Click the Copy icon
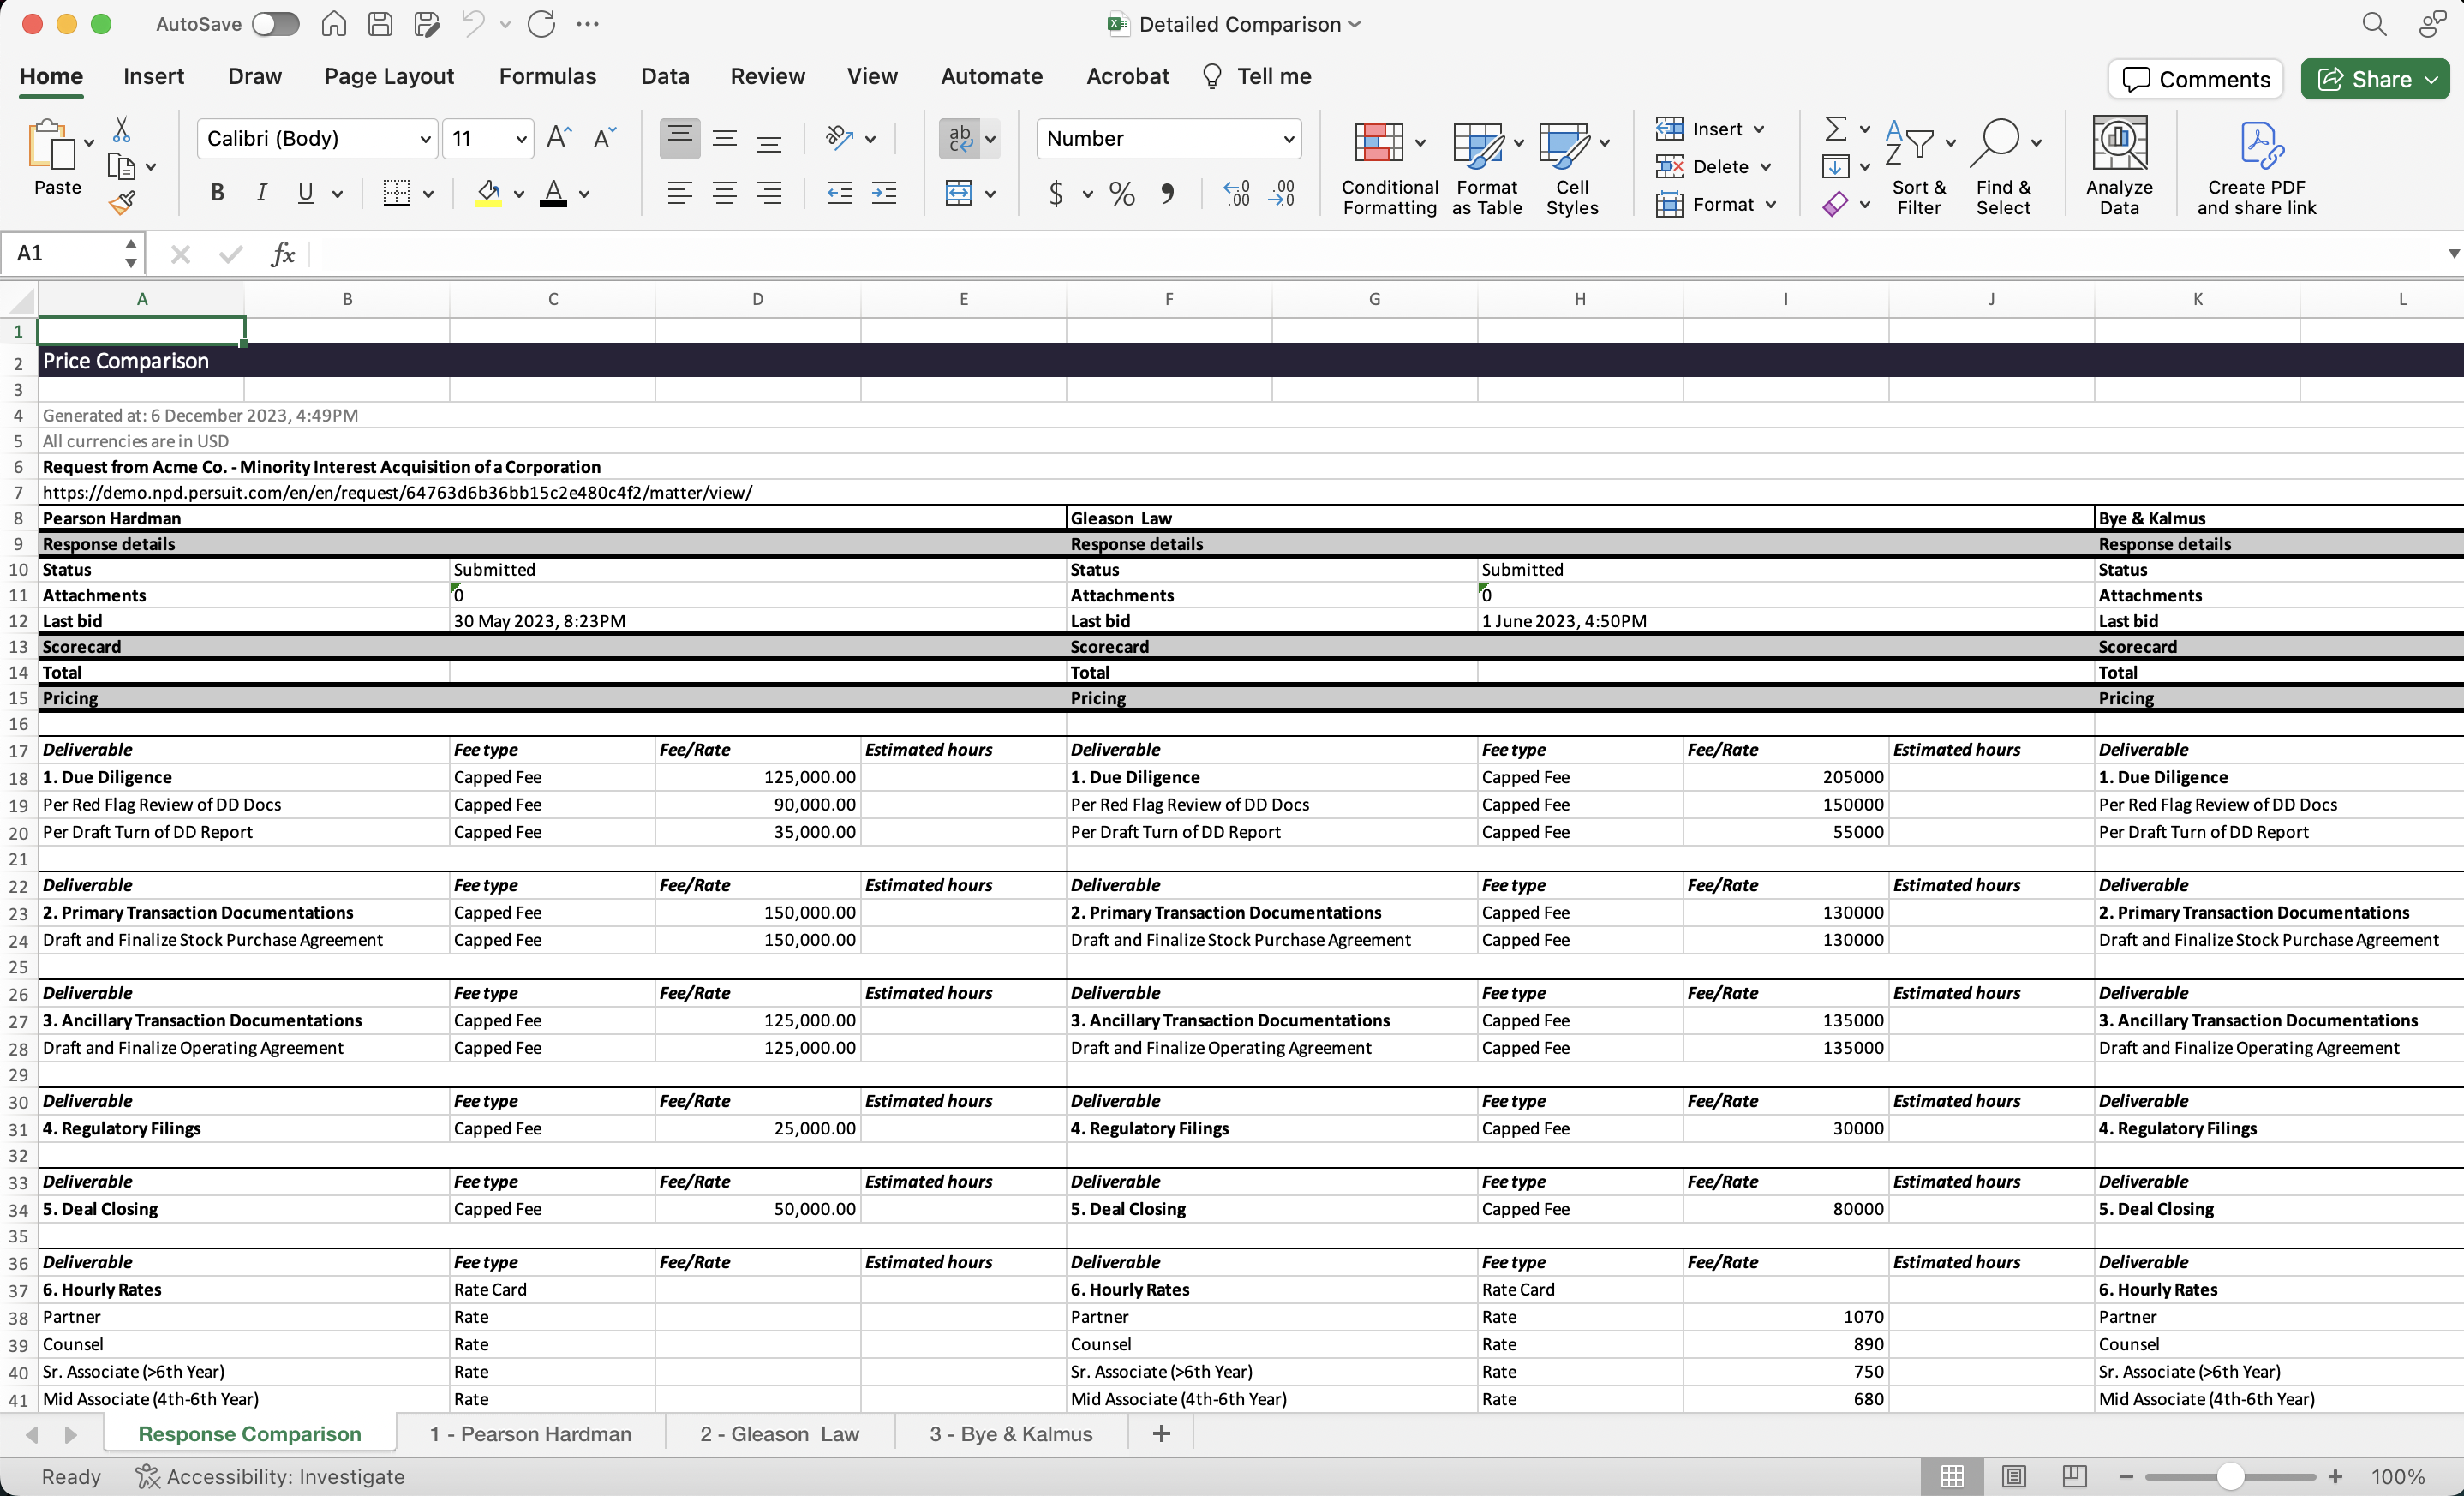This screenshot has height=1496, width=2464. (121, 166)
